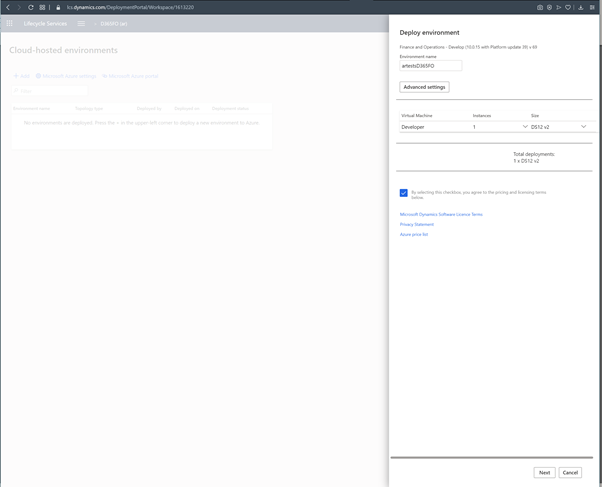This screenshot has height=487, width=602.
Task: Open the Privacy Statement link
Action: pyautogui.click(x=417, y=224)
